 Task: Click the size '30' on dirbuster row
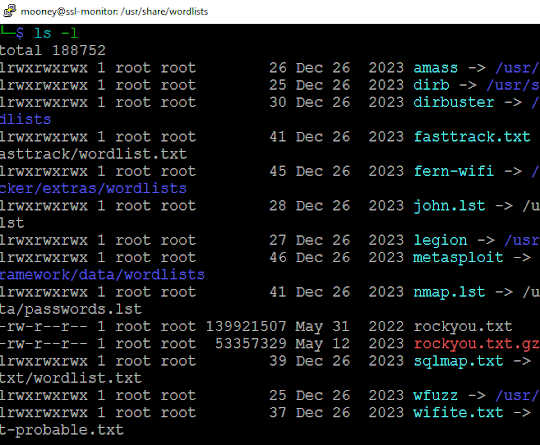[278, 102]
